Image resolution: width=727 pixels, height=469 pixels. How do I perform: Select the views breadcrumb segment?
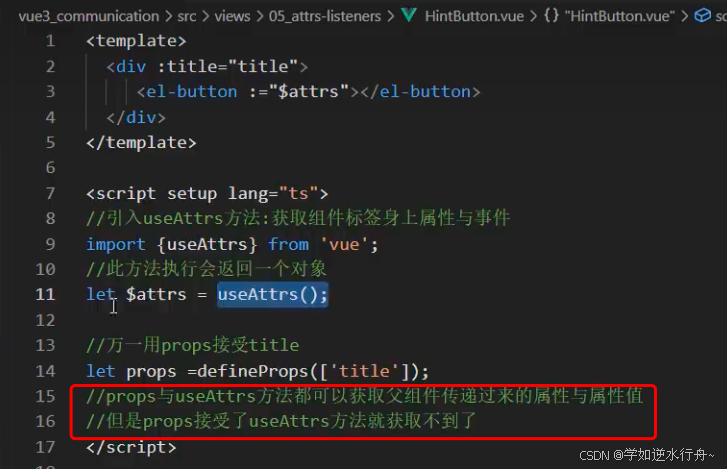(x=232, y=16)
